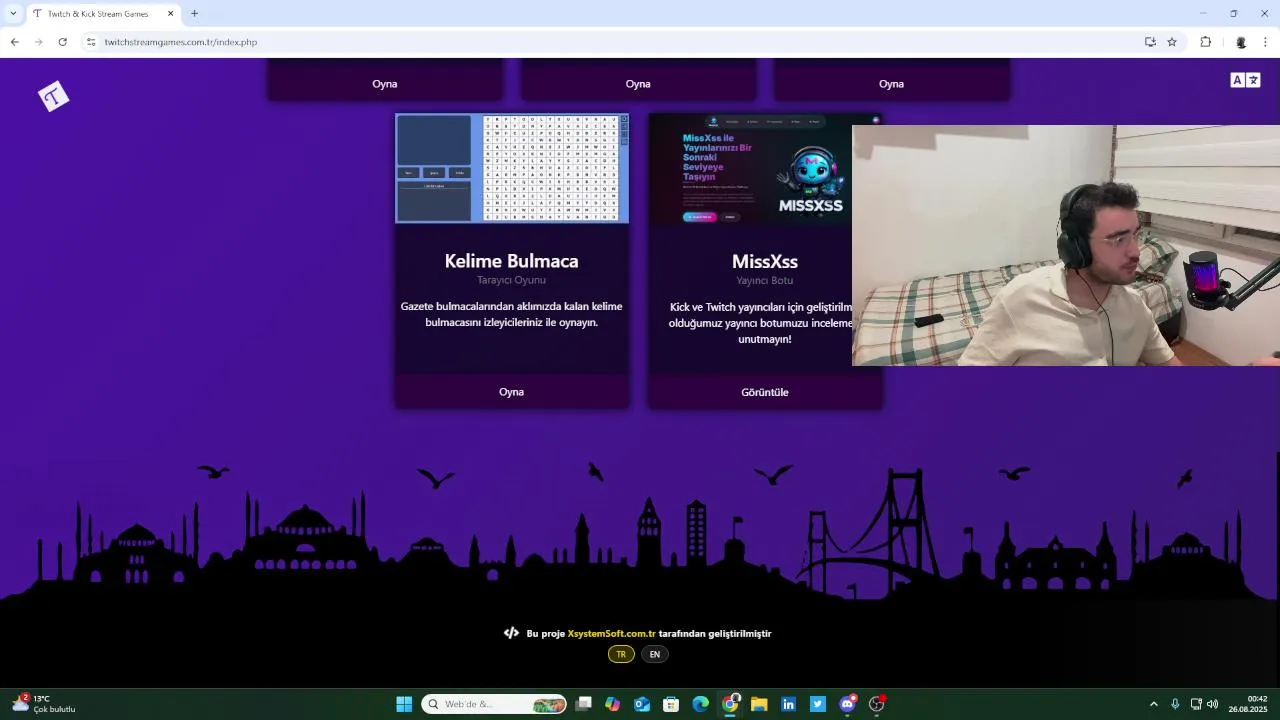
Task: Close the Twitch & Kick Stream Games tab
Action: coord(170,14)
